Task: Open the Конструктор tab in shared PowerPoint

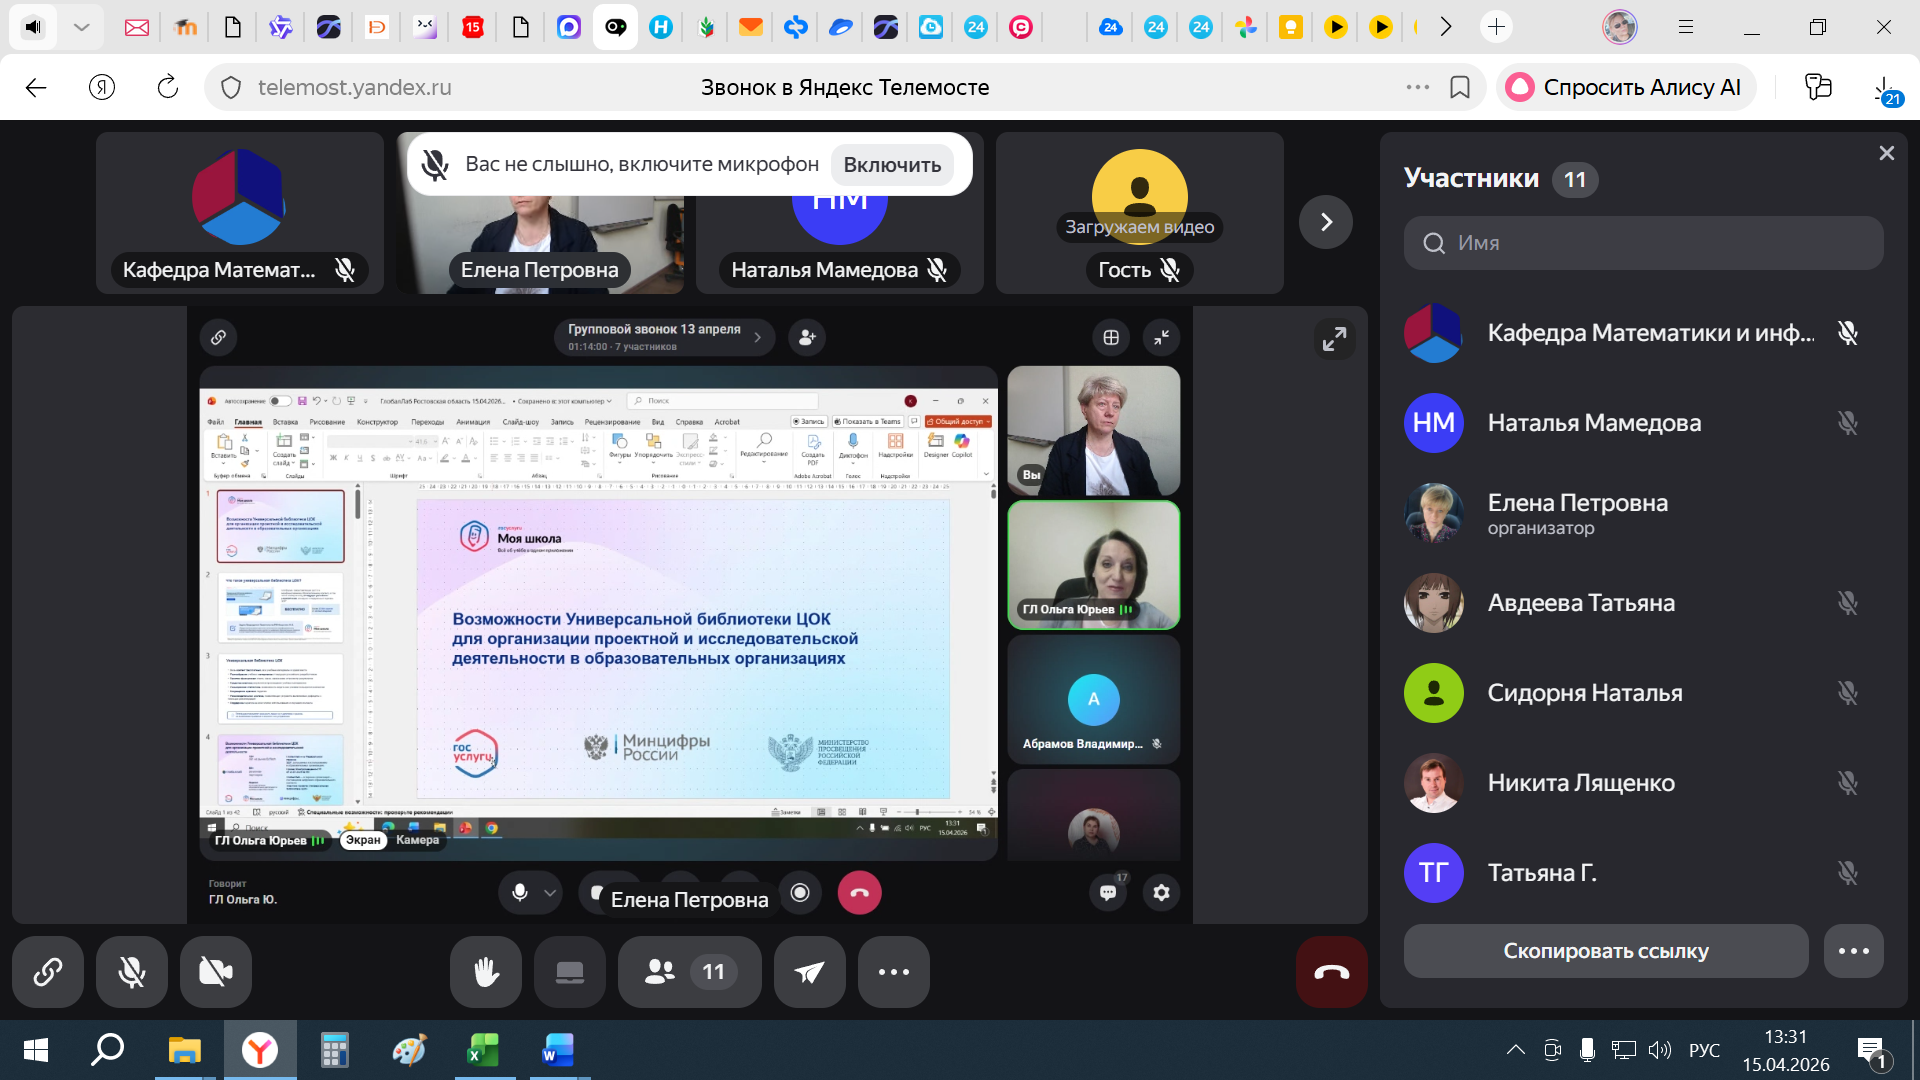Action: click(x=377, y=422)
